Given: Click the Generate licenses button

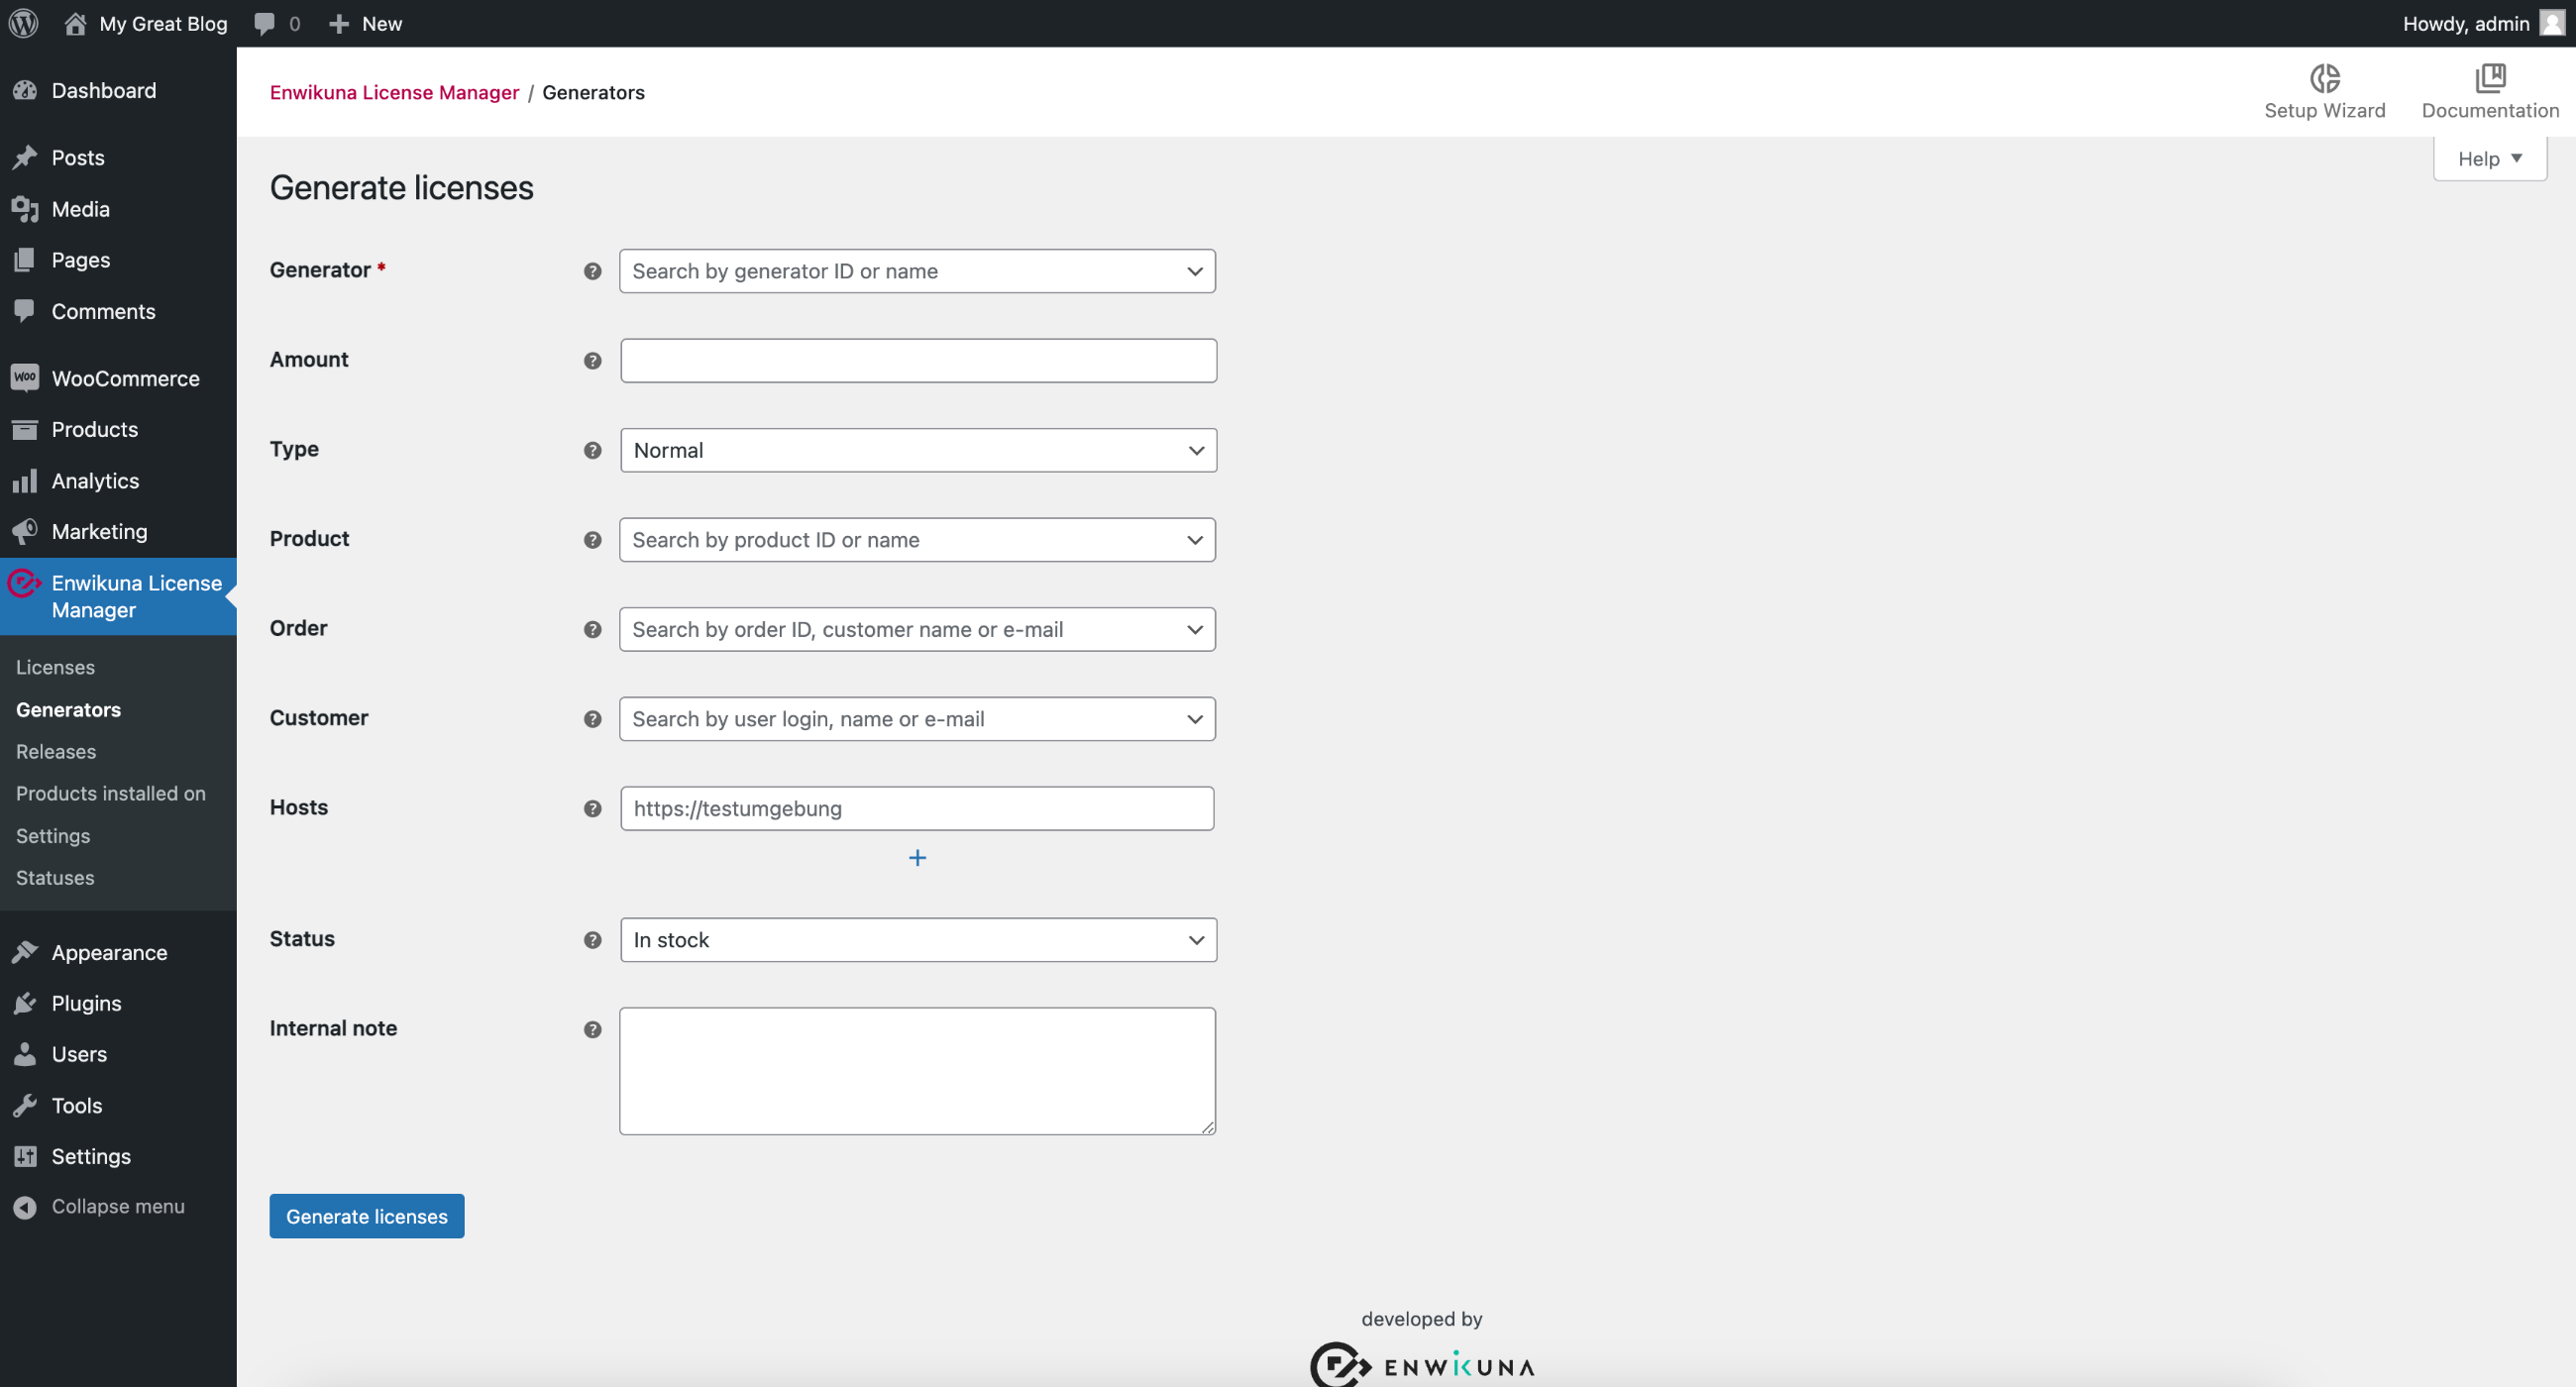Looking at the screenshot, I should 366,1215.
